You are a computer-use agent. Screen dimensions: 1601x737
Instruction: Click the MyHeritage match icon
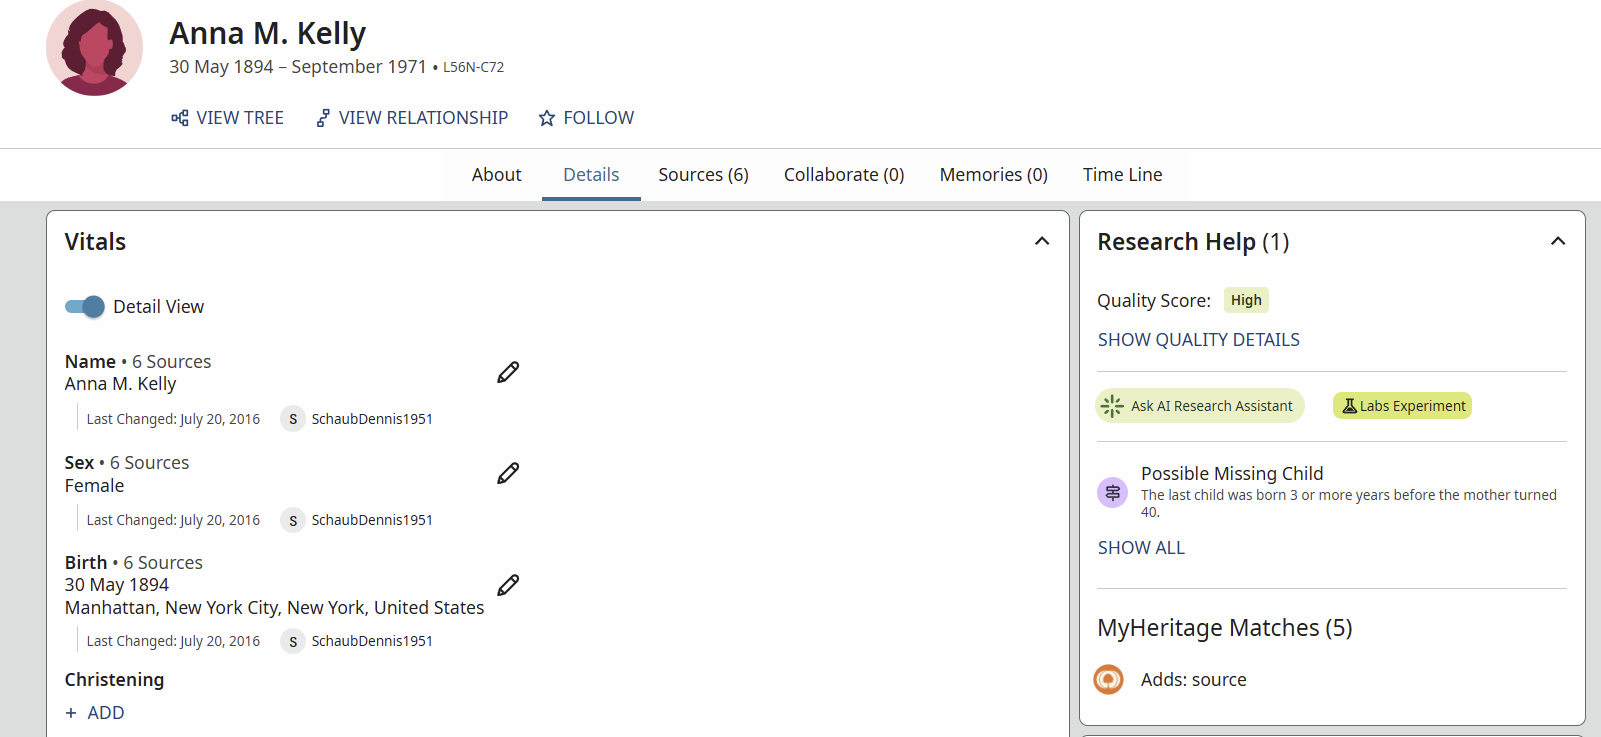(1108, 680)
